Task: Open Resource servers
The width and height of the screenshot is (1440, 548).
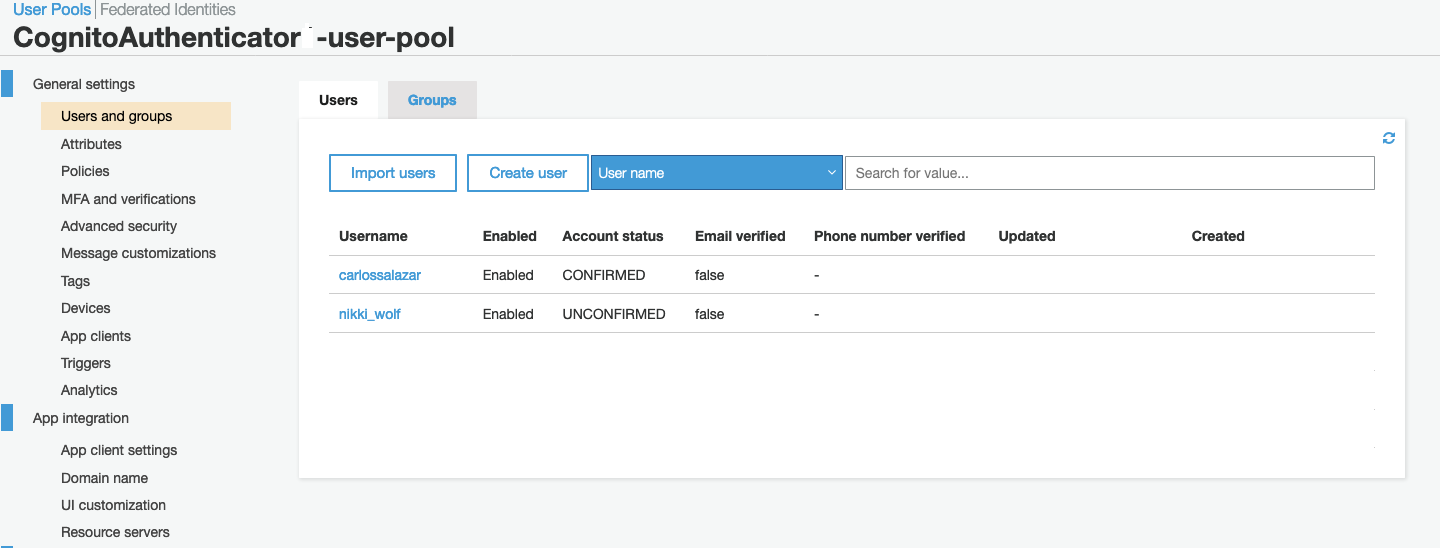Action: click(x=115, y=532)
